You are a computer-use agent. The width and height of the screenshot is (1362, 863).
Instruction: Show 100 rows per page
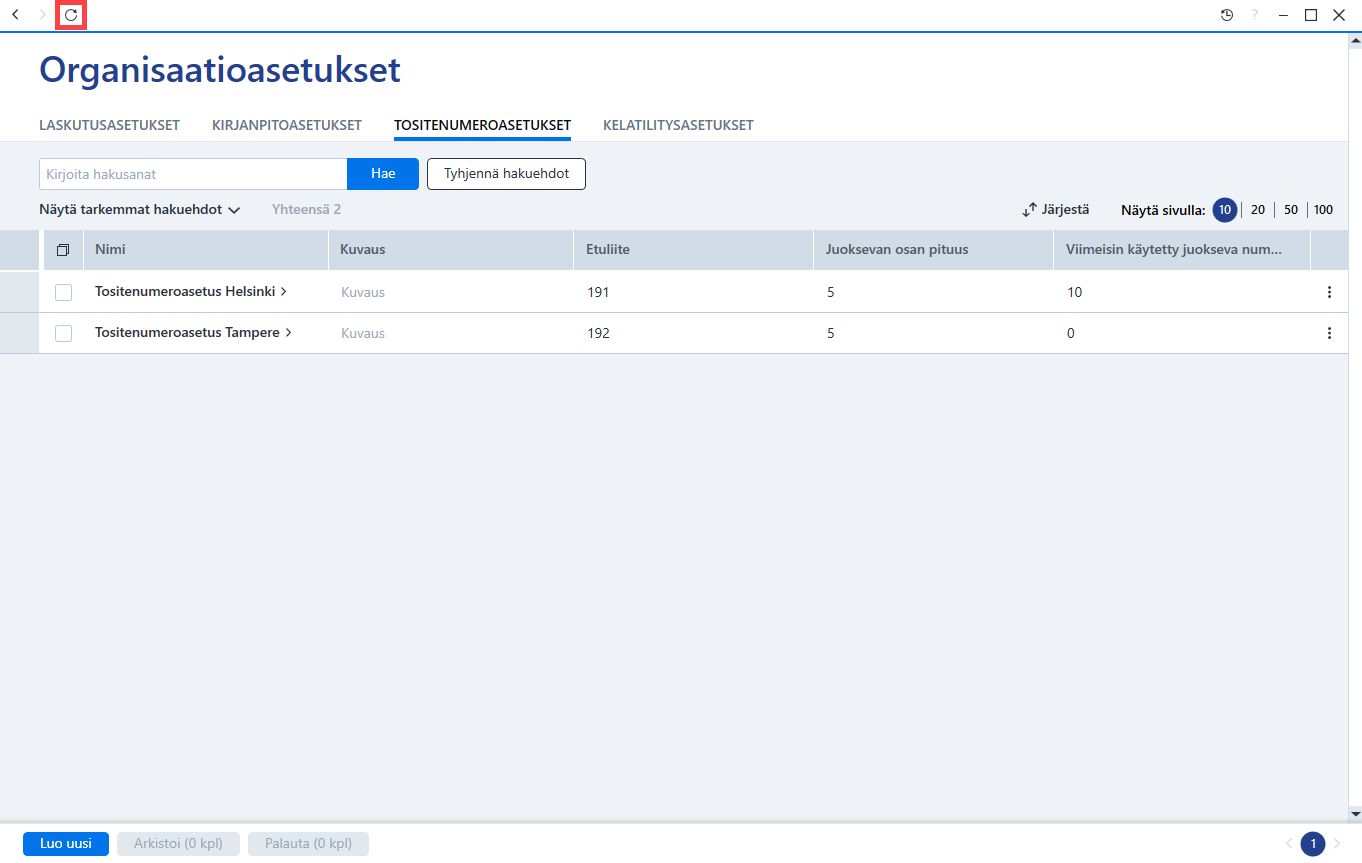1323,210
